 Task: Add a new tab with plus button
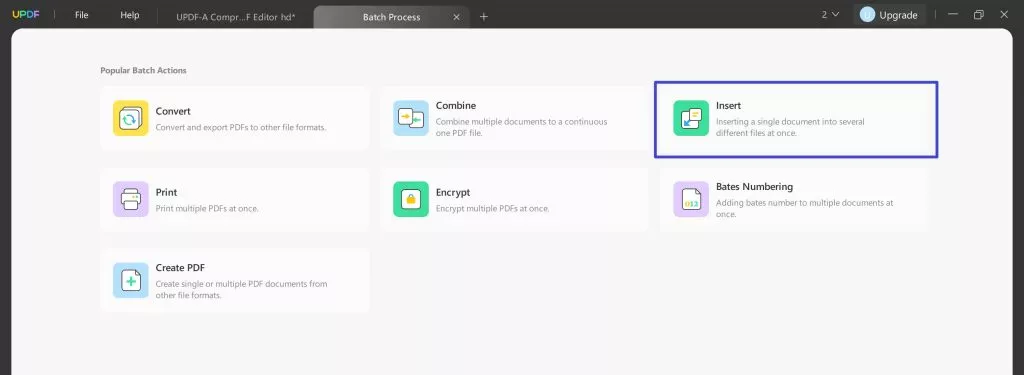click(x=484, y=17)
